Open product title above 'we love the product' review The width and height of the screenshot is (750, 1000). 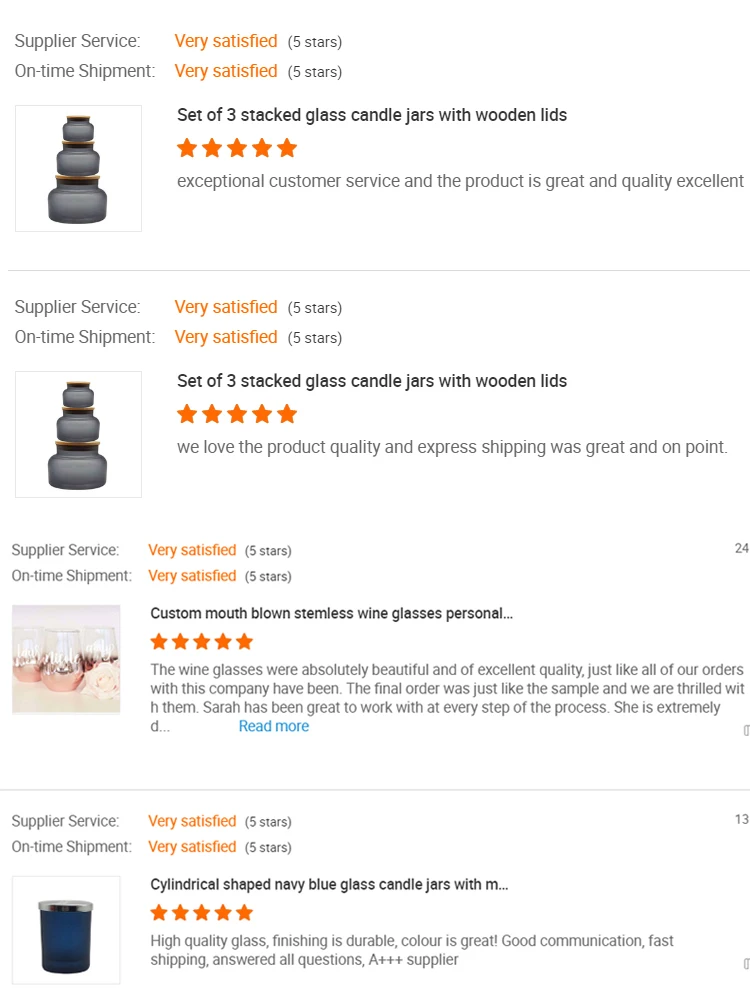(372, 381)
